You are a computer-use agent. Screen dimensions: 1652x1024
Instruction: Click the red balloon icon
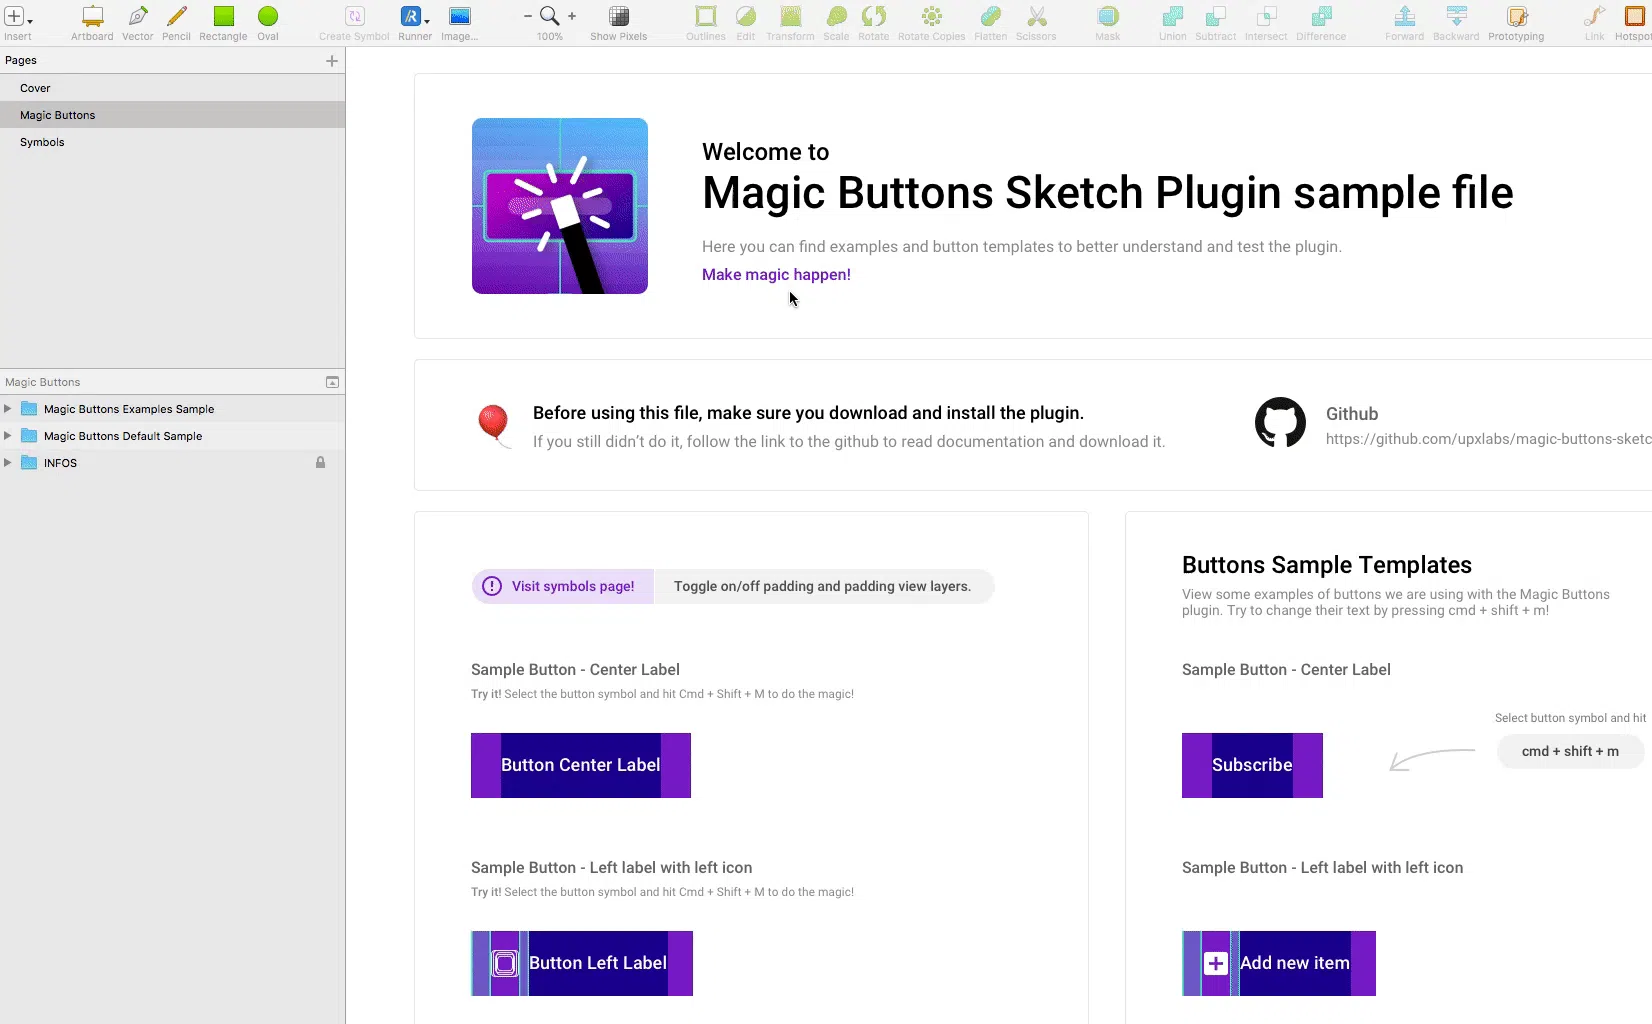(x=493, y=426)
